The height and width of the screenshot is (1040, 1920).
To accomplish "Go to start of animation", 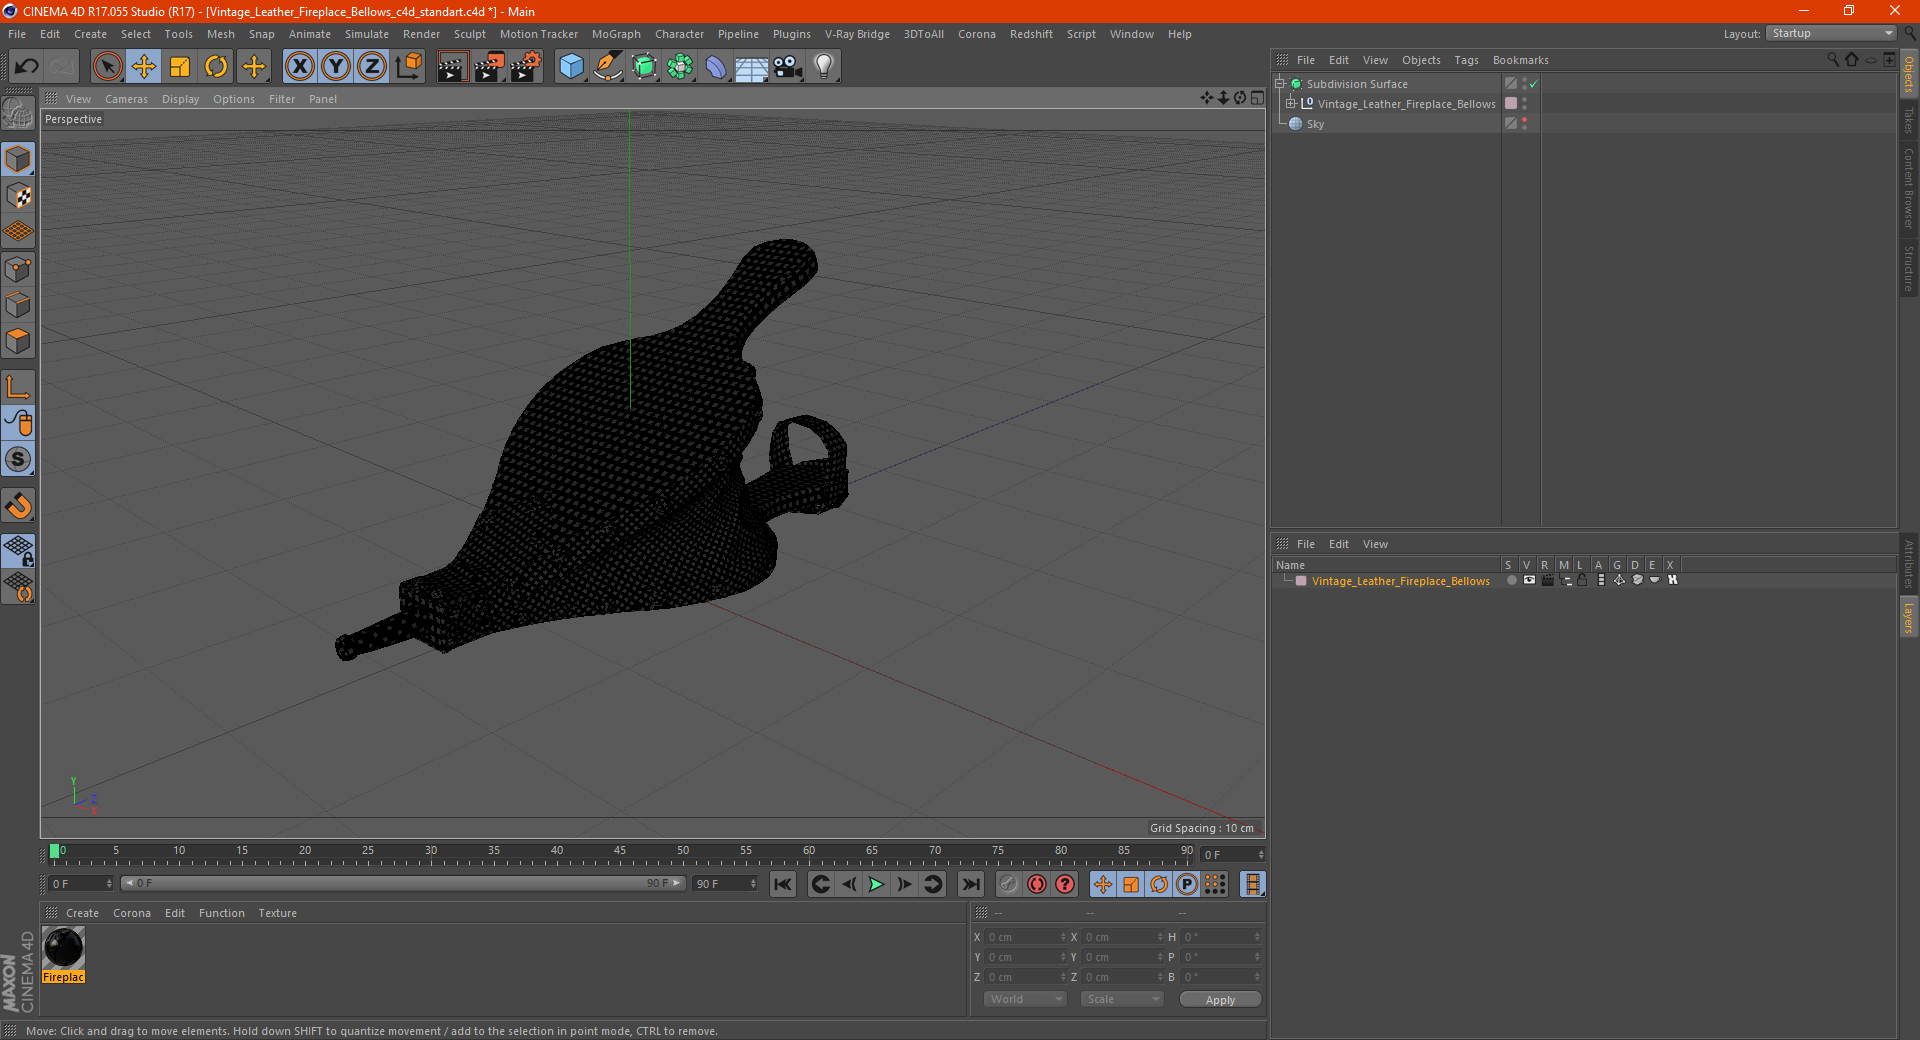I will point(783,884).
